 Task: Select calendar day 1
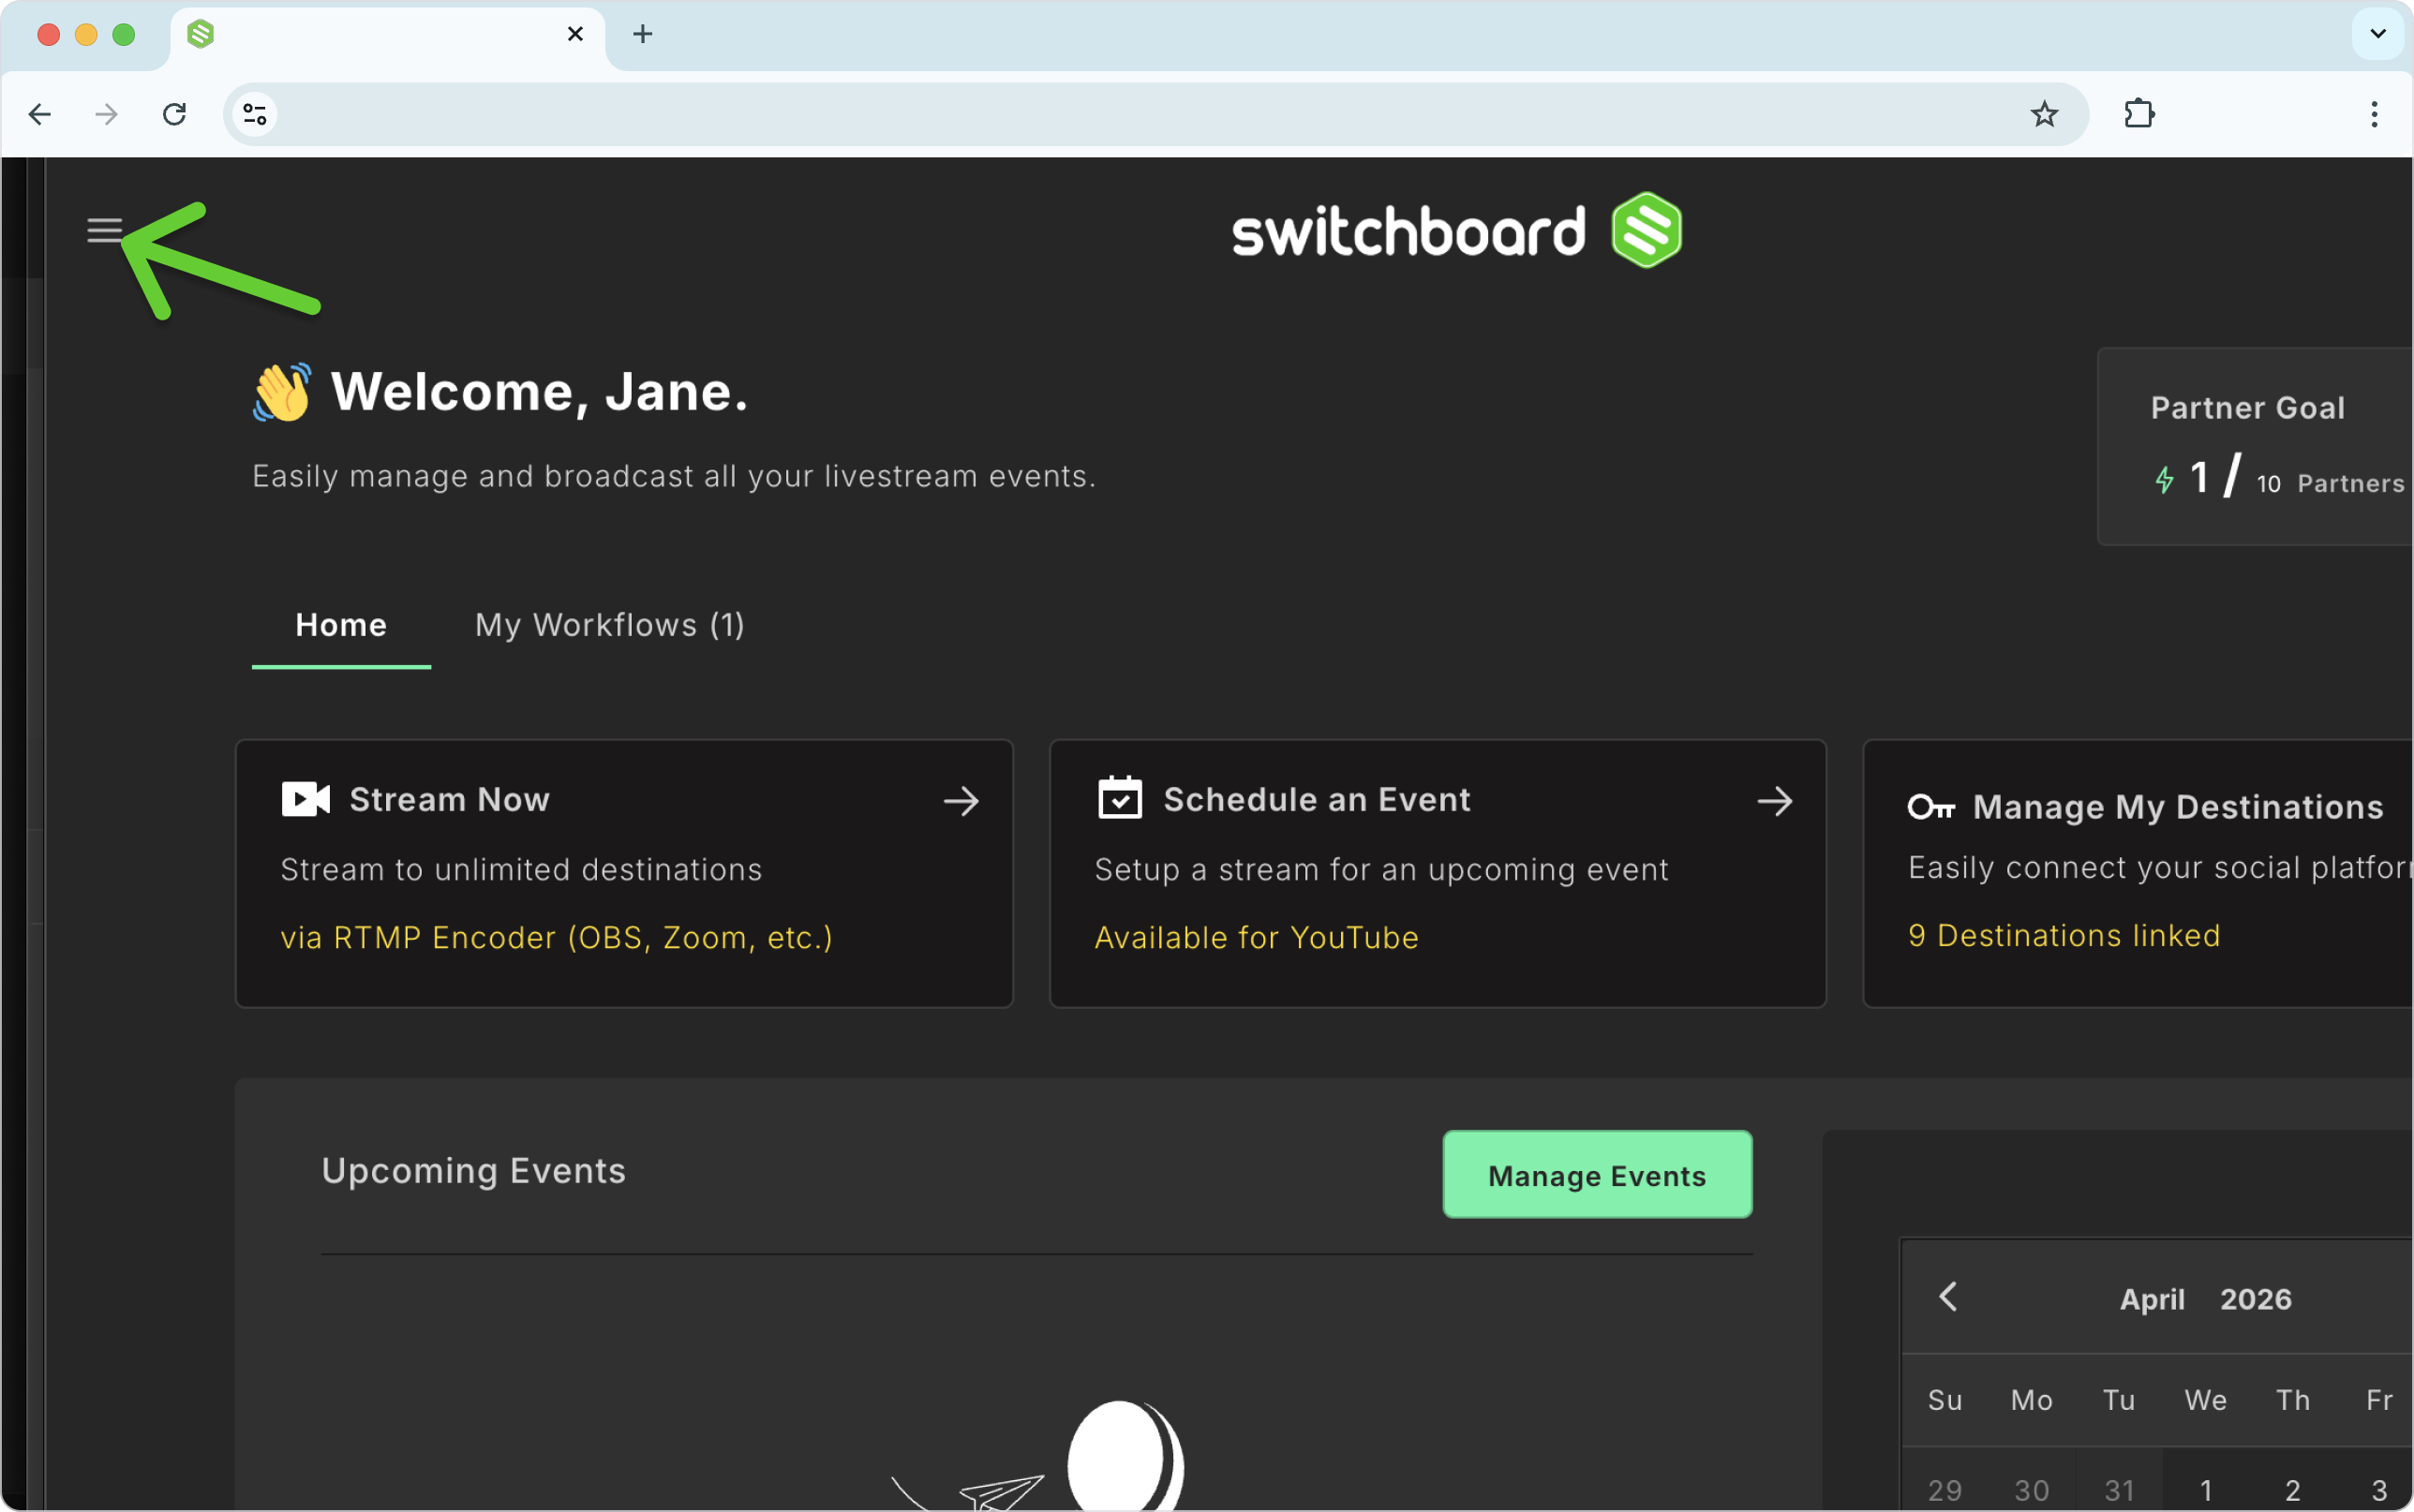tap(2206, 1490)
